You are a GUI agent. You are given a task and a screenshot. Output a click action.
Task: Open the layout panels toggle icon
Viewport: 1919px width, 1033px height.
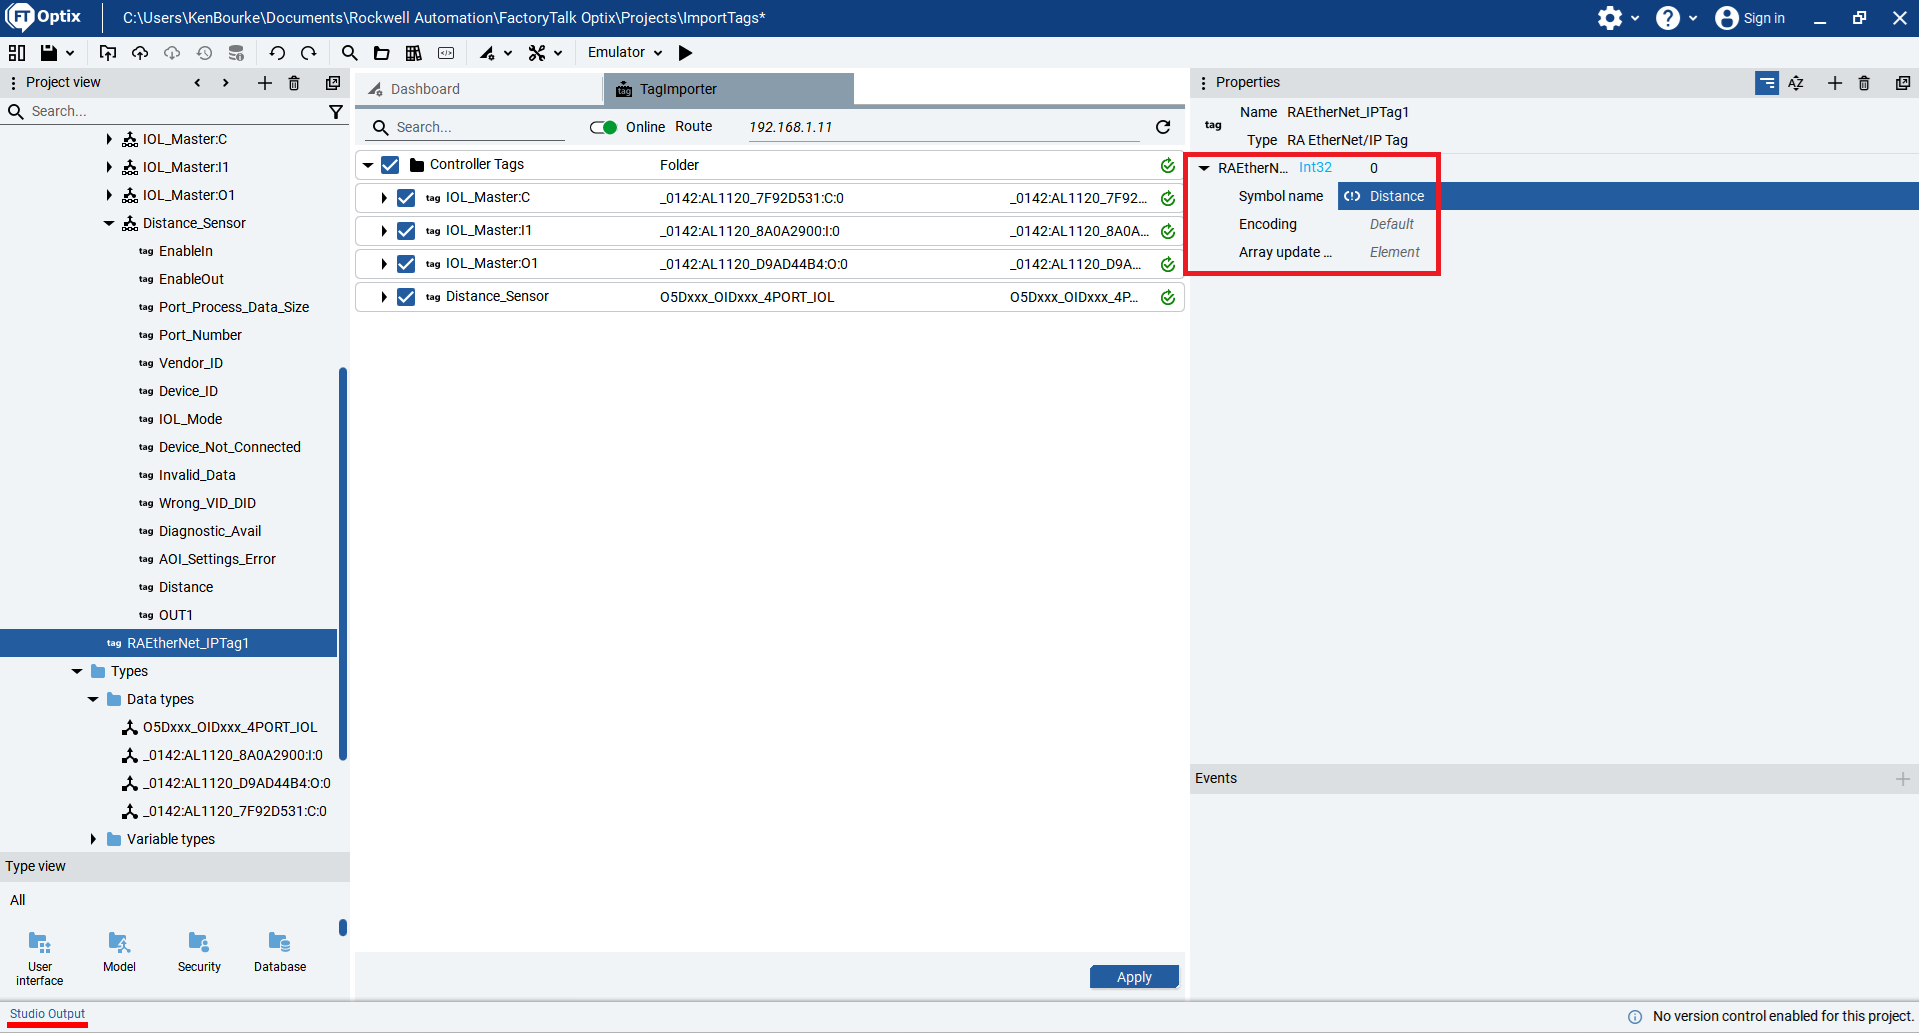coord(17,53)
